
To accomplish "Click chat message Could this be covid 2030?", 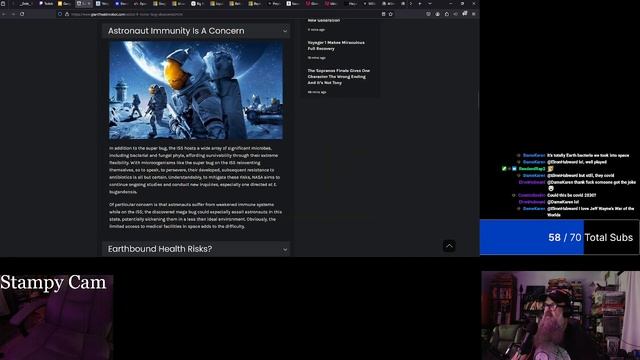I will [571, 196].
